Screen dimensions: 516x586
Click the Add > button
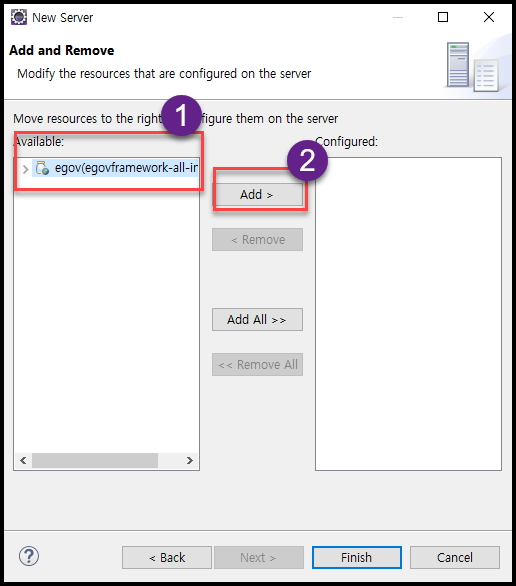tap(257, 194)
